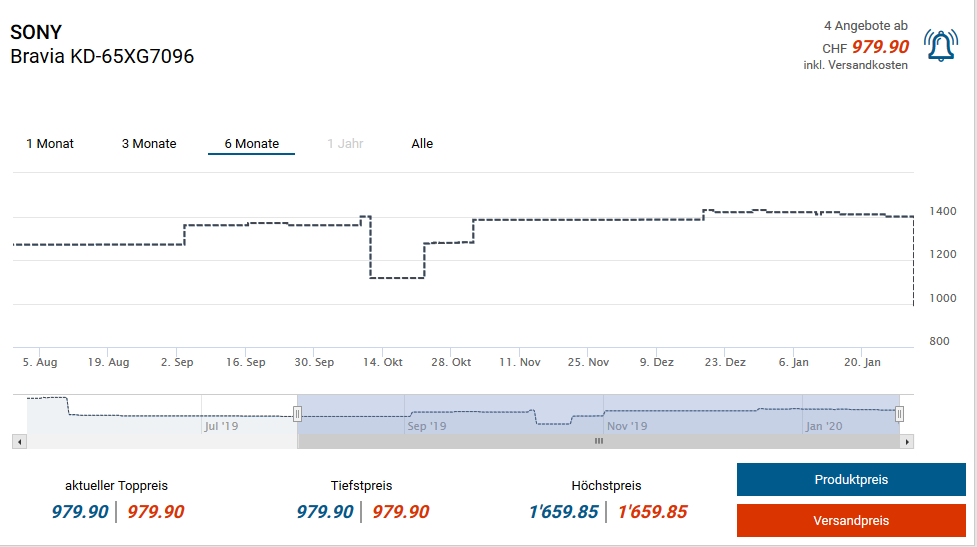Click the left range handle in navigator

pos(297,414)
